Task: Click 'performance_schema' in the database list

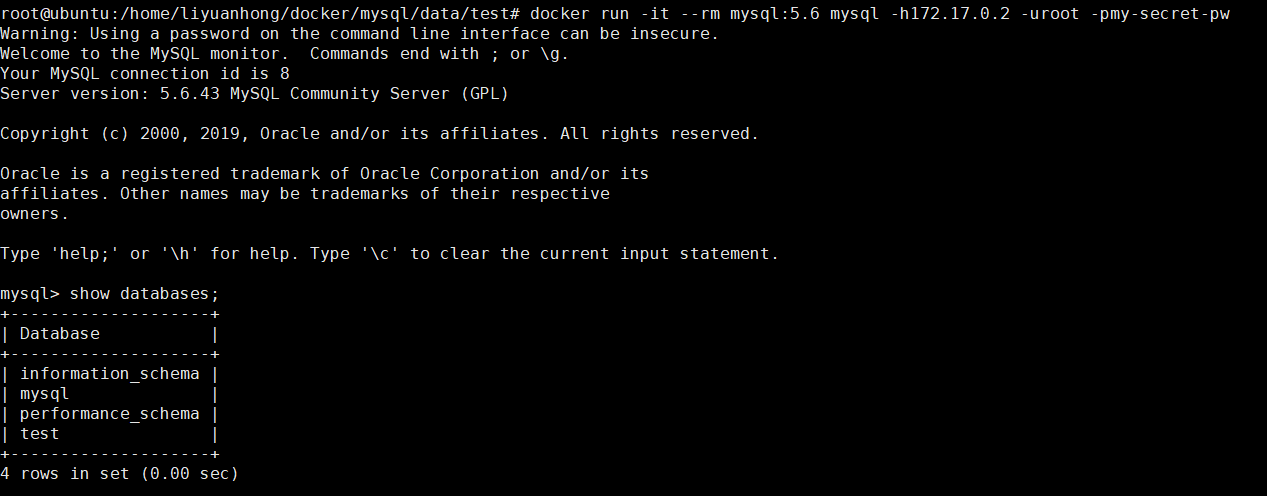Action: (x=110, y=414)
